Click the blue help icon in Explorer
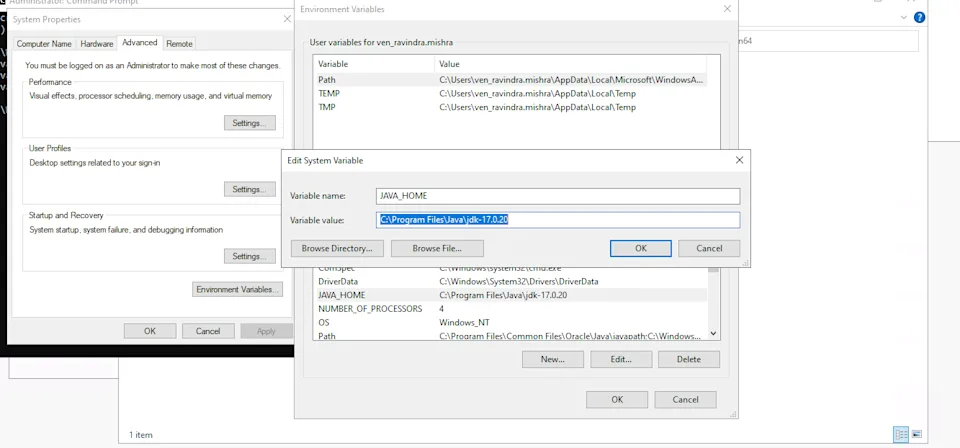Viewport: 960px width, 448px height. pyautogui.click(x=919, y=18)
